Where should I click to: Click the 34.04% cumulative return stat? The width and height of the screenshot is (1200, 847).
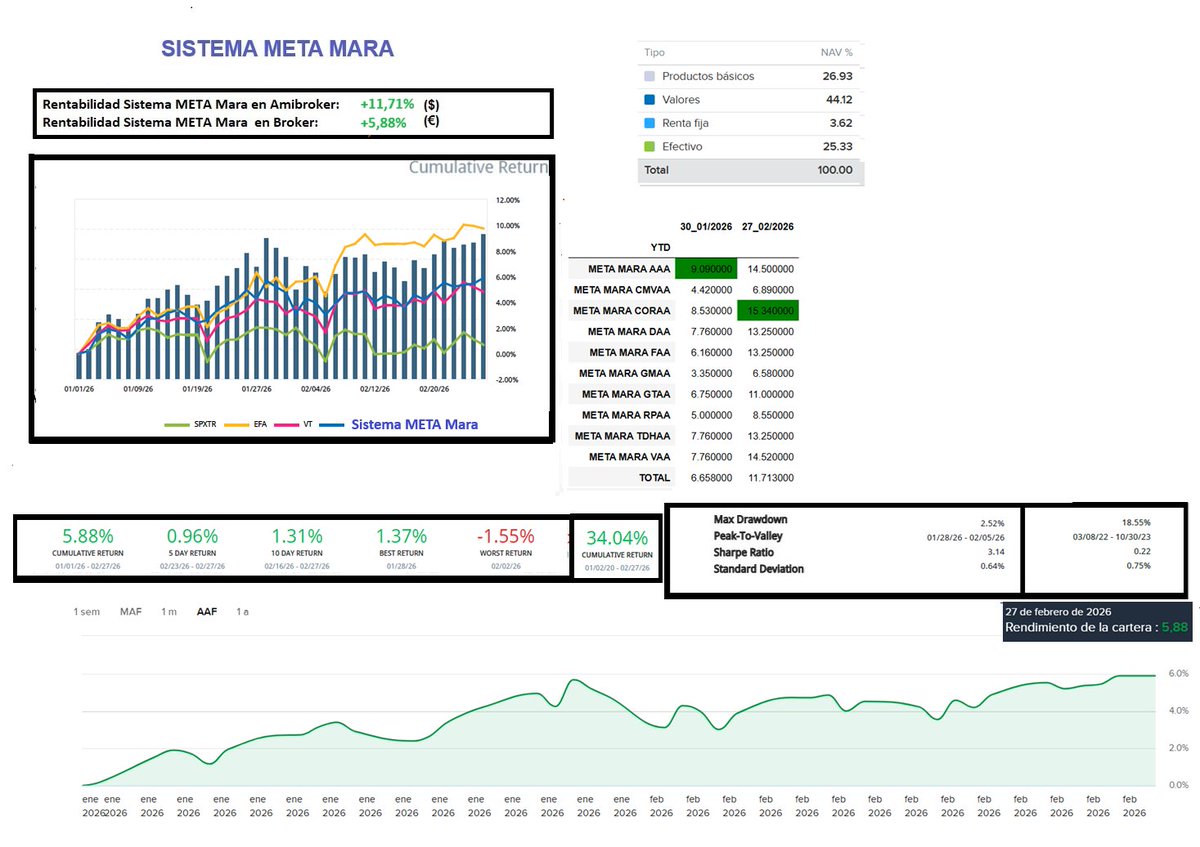tap(617, 537)
